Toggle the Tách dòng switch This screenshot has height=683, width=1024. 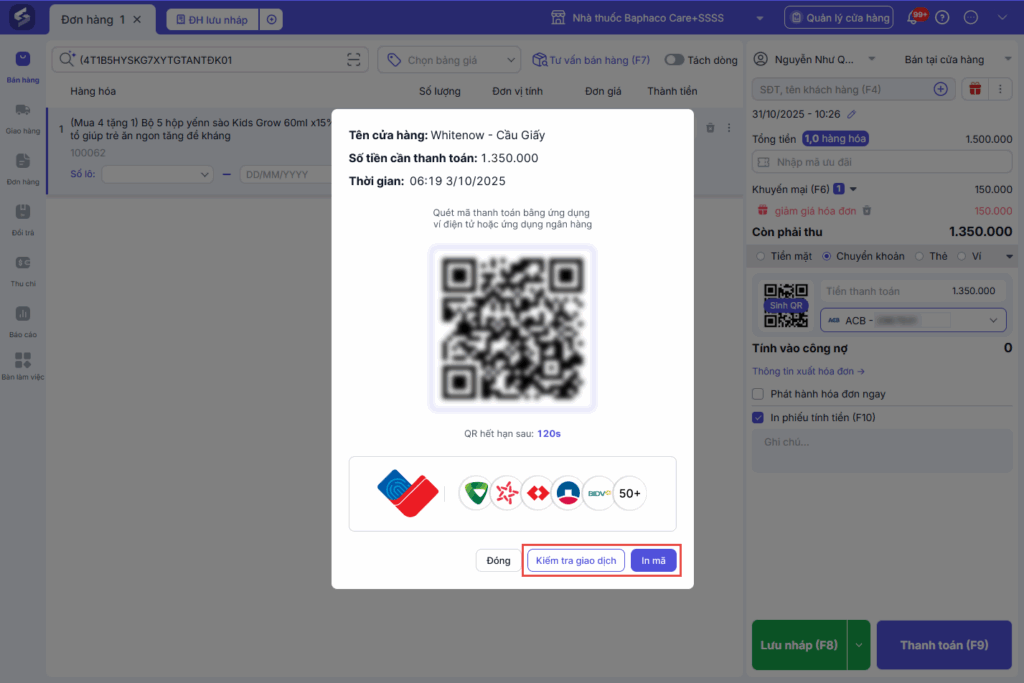coord(674,59)
